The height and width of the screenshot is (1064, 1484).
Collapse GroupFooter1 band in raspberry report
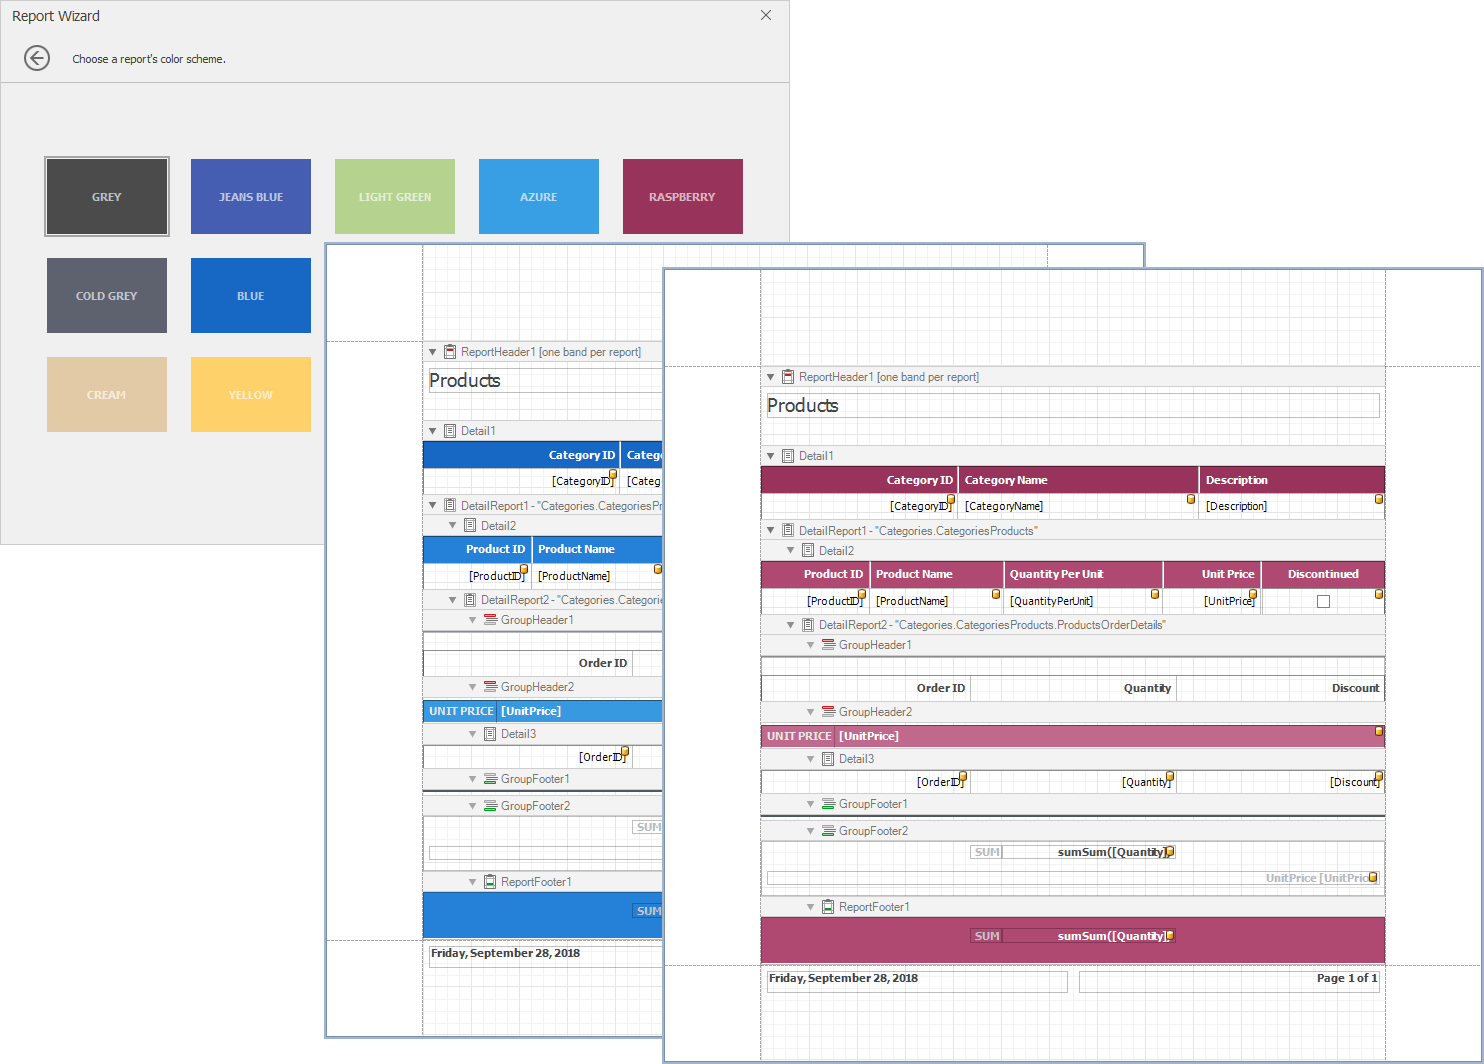click(x=811, y=804)
